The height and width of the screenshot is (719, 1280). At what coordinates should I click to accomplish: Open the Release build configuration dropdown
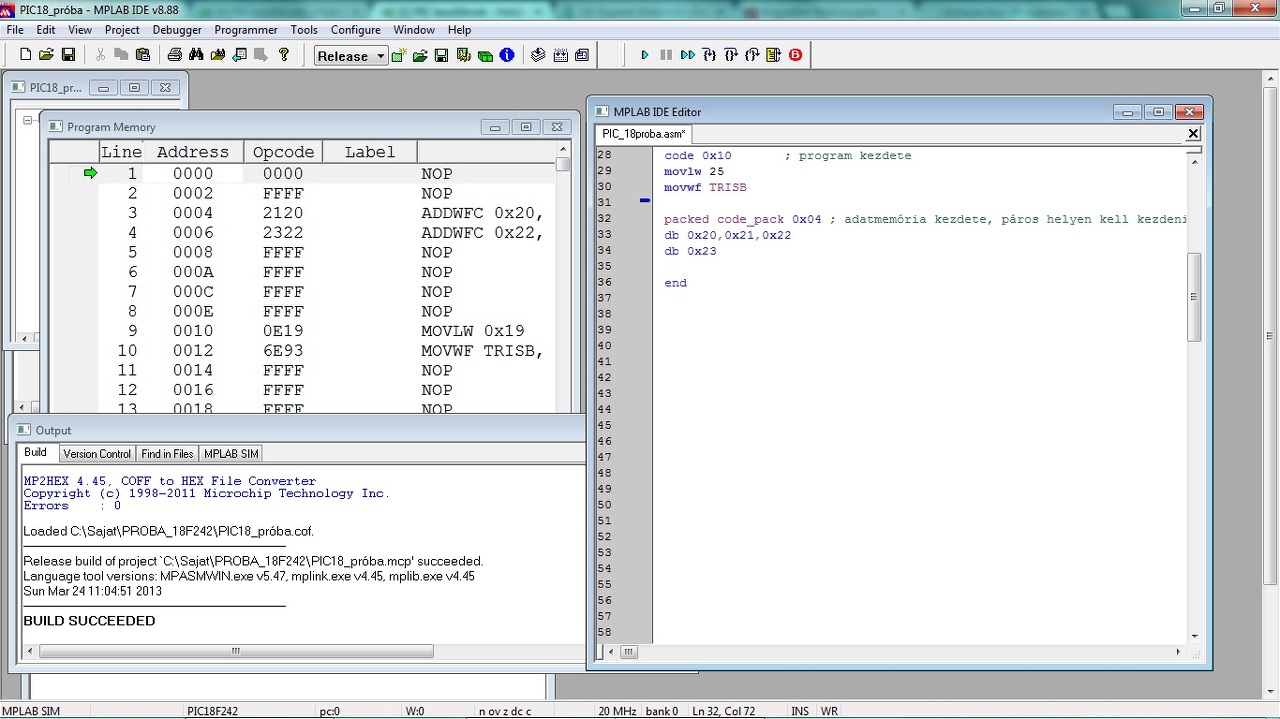[x=380, y=57]
